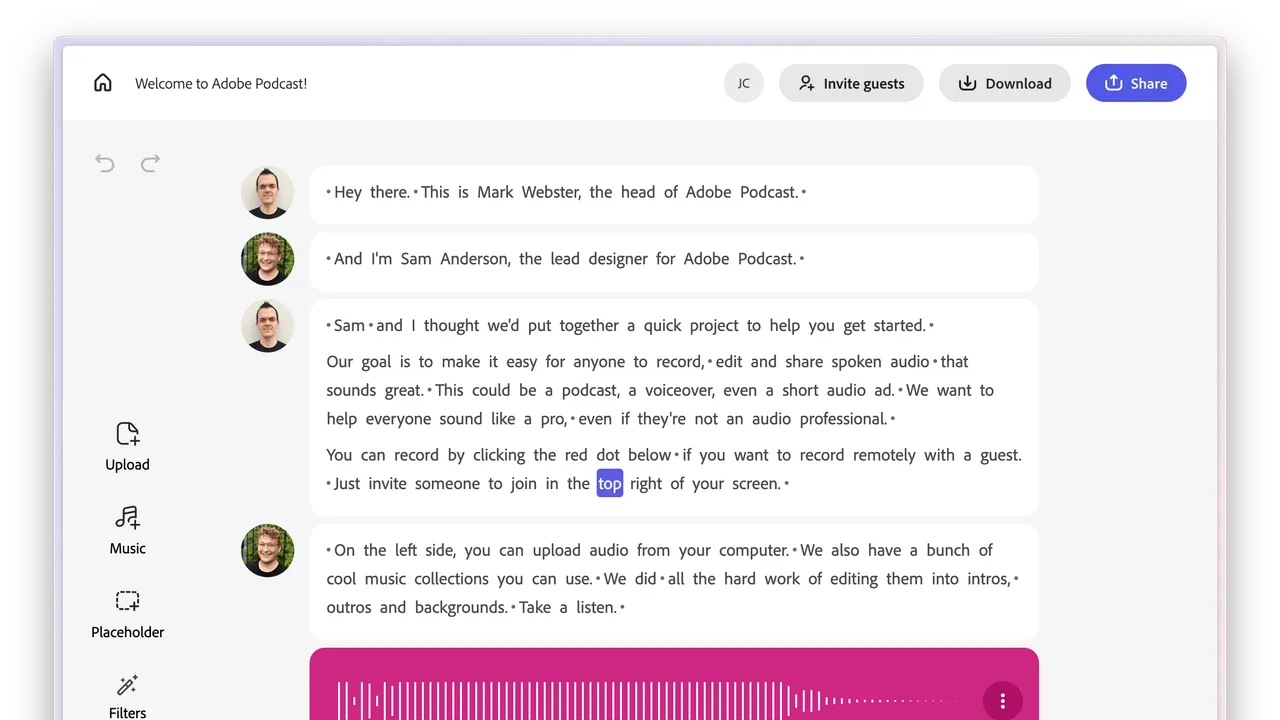Open the Filters tool

128,696
